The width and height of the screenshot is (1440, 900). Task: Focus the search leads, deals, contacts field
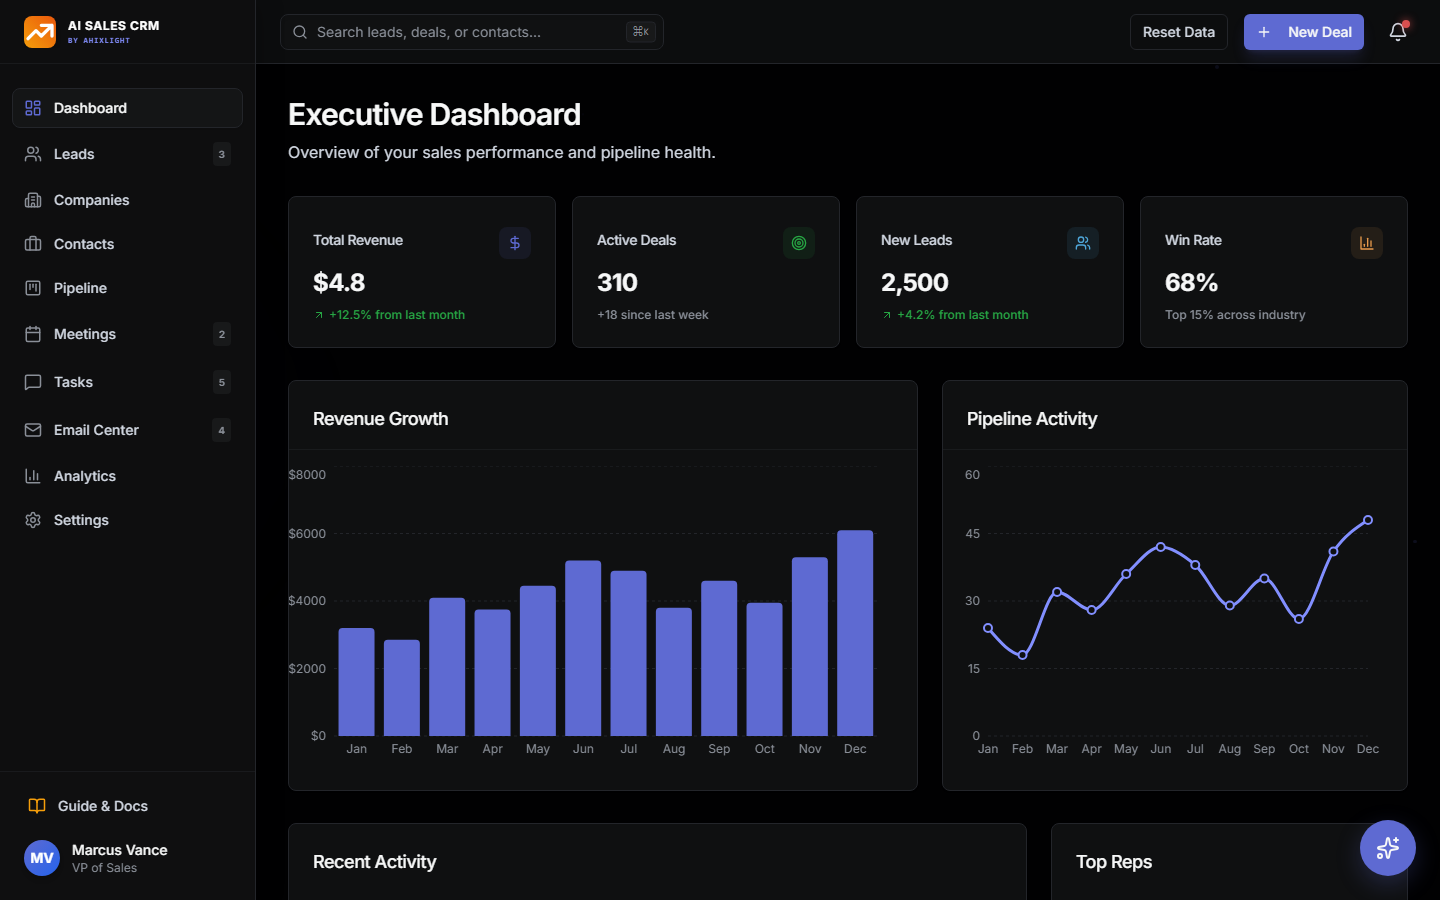click(472, 32)
